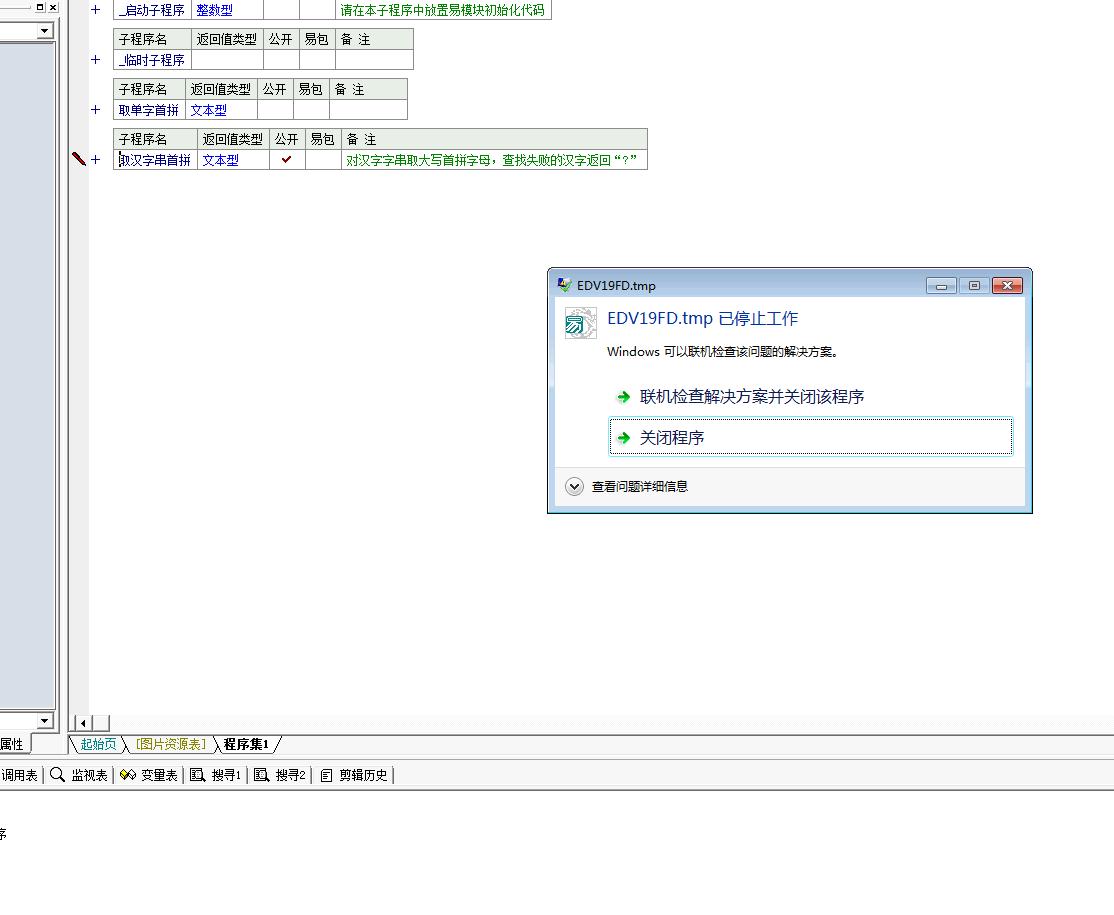Toggle the 公开 cell for 取单字首拼
This screenshot has height=915, width=1114.
[x=275, y=110]
